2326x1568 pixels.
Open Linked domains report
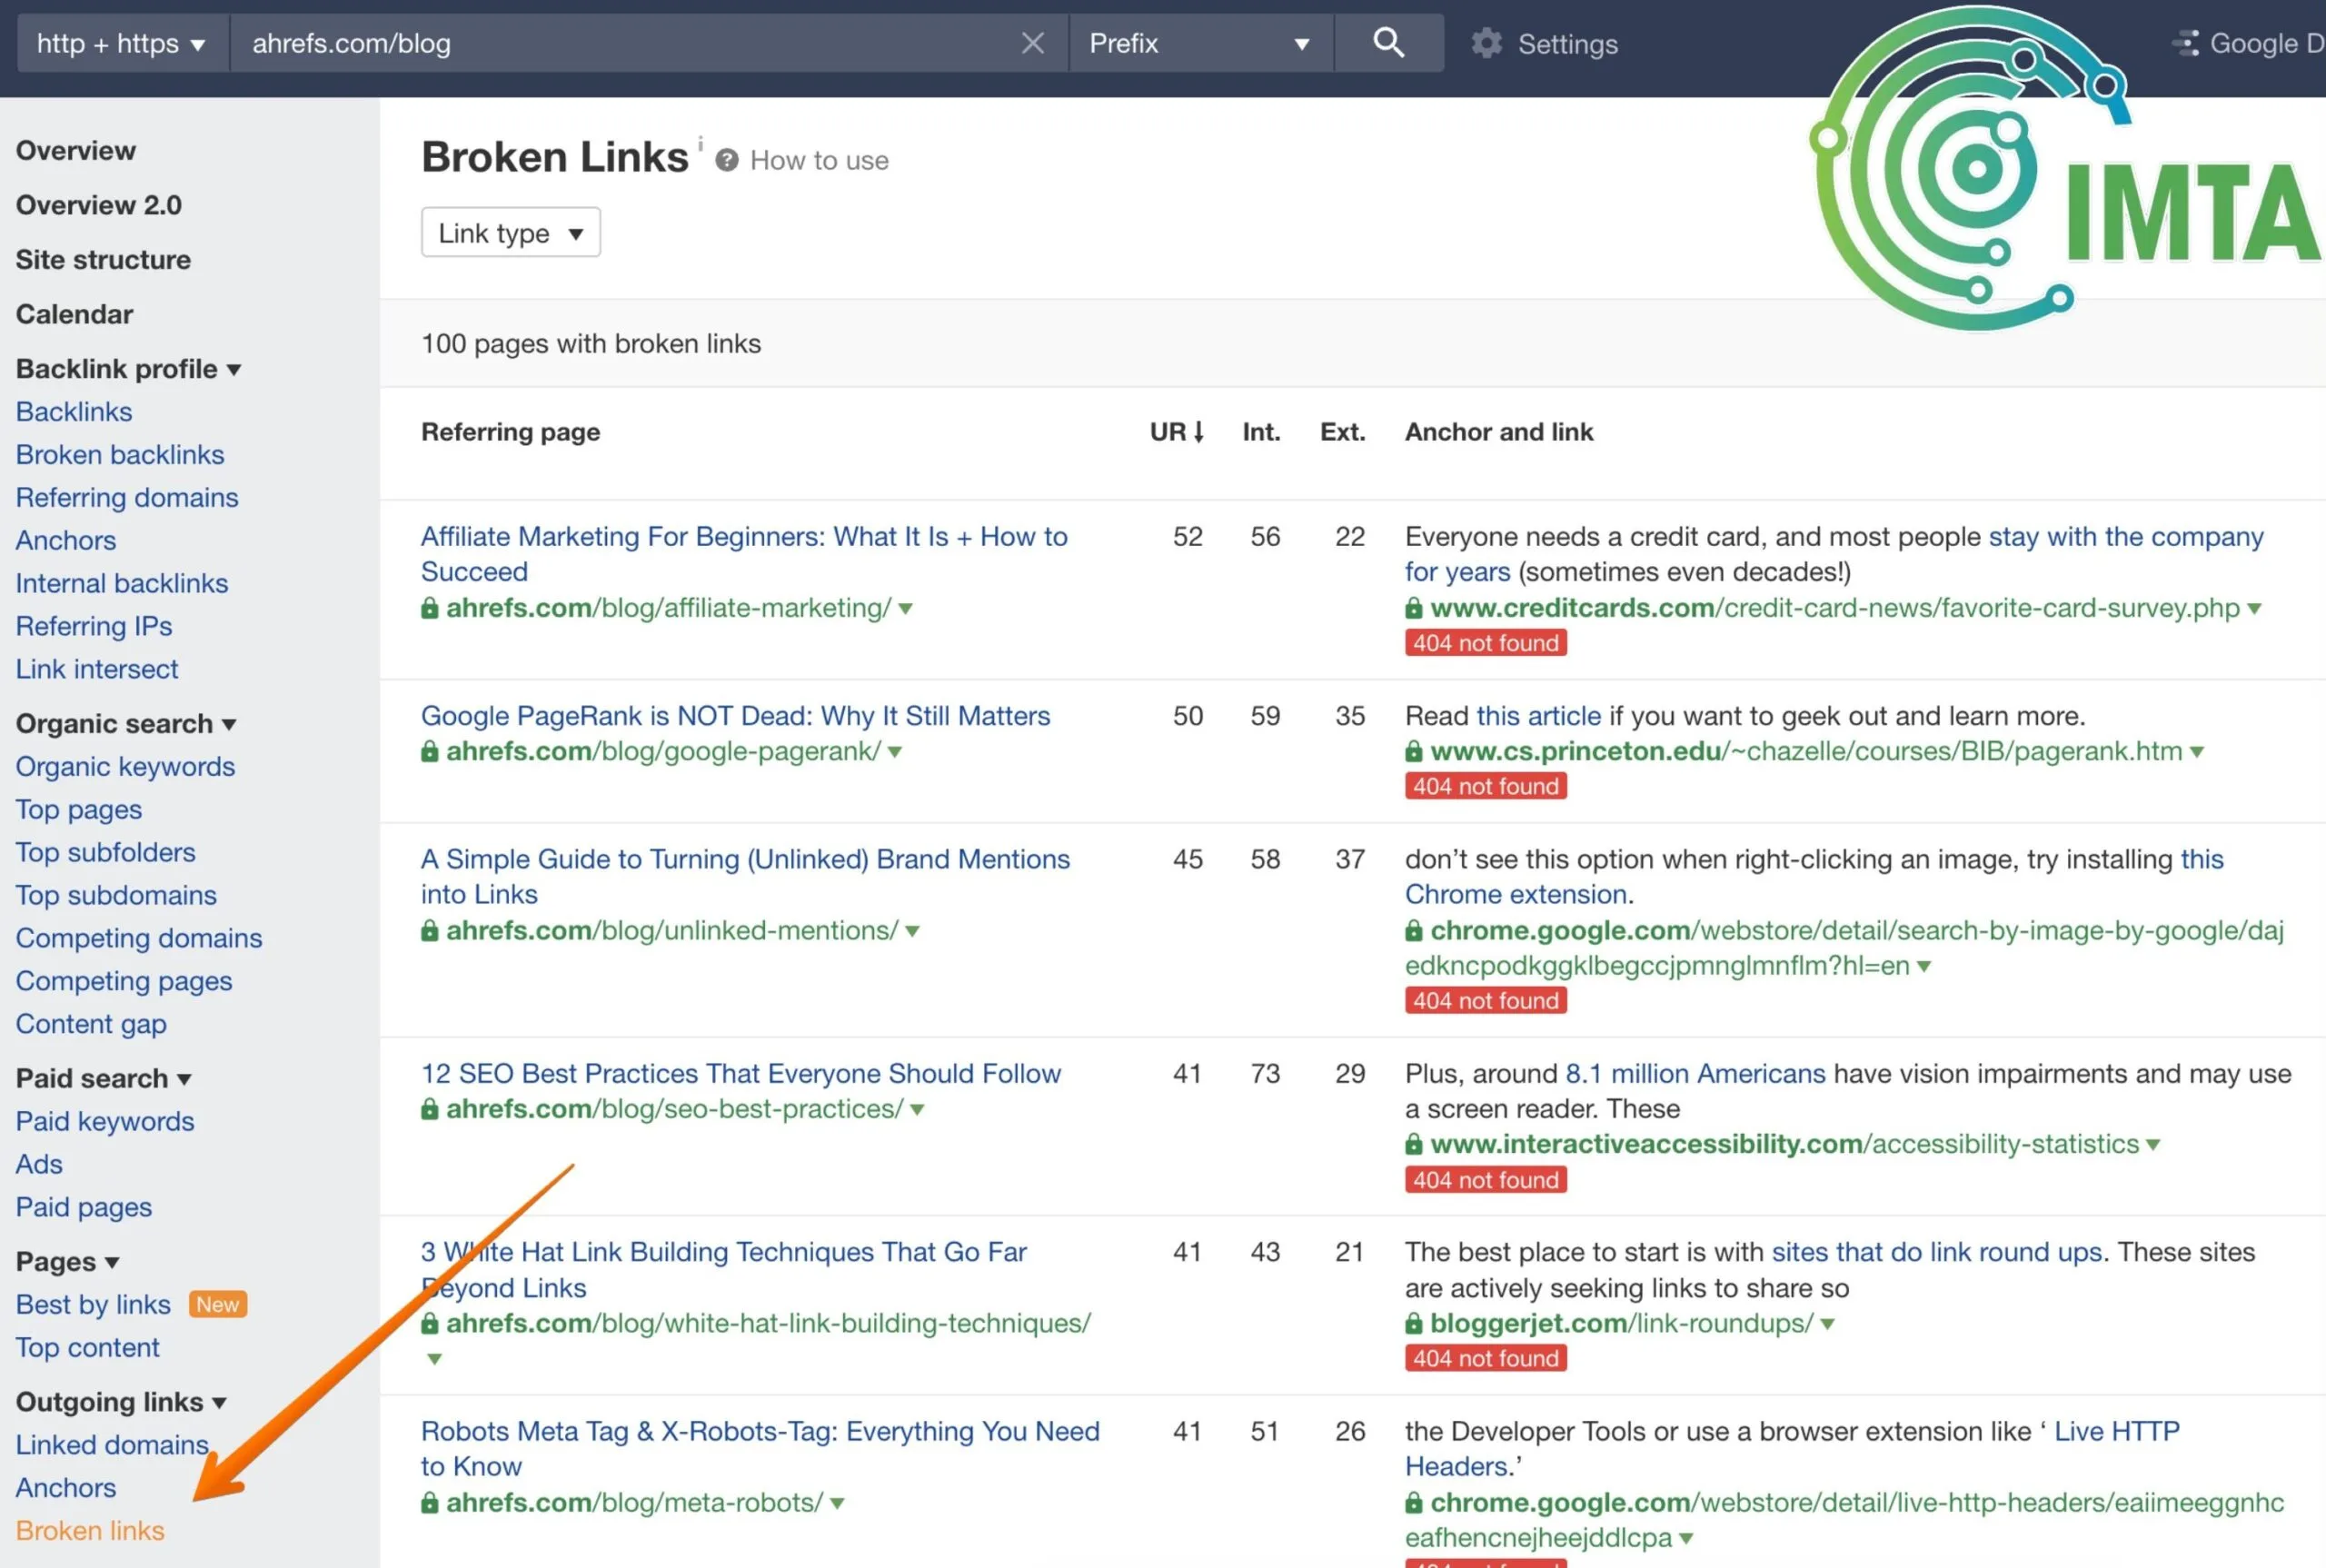point(112,1445)
